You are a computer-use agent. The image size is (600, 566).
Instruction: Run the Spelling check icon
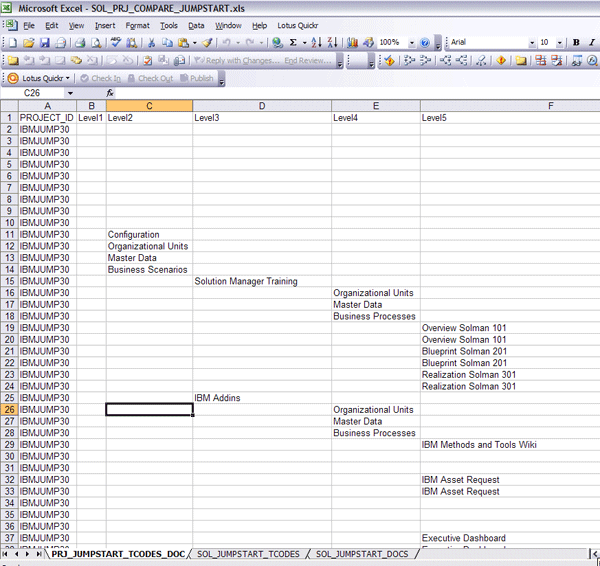[x=116, y=43]
